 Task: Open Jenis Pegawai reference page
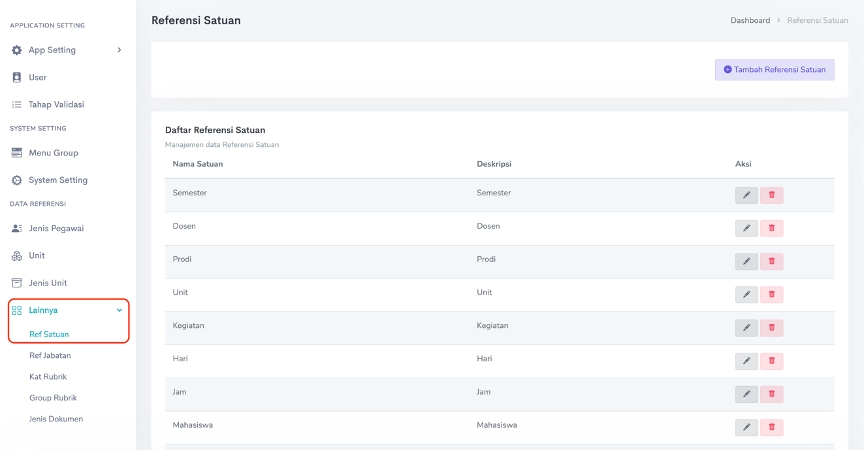tap(56, 228)
